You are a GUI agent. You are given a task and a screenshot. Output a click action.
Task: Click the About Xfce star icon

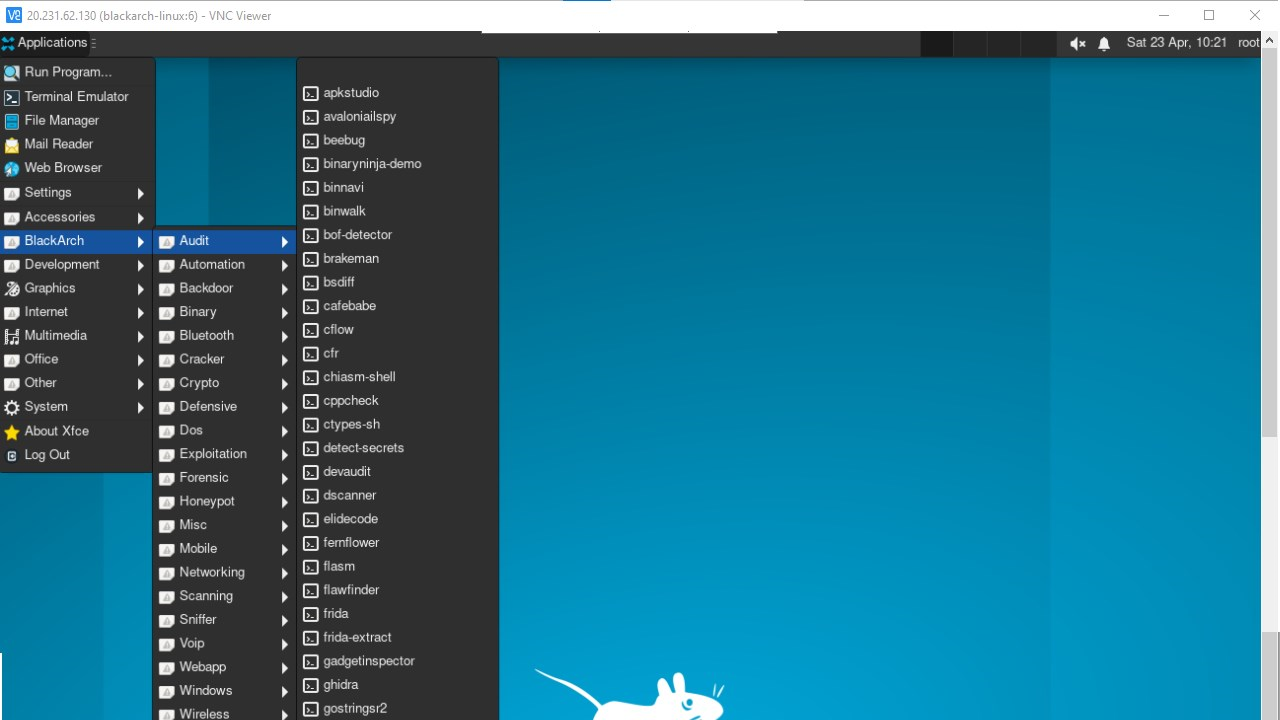pyautogui.click(x=12, y=432)
